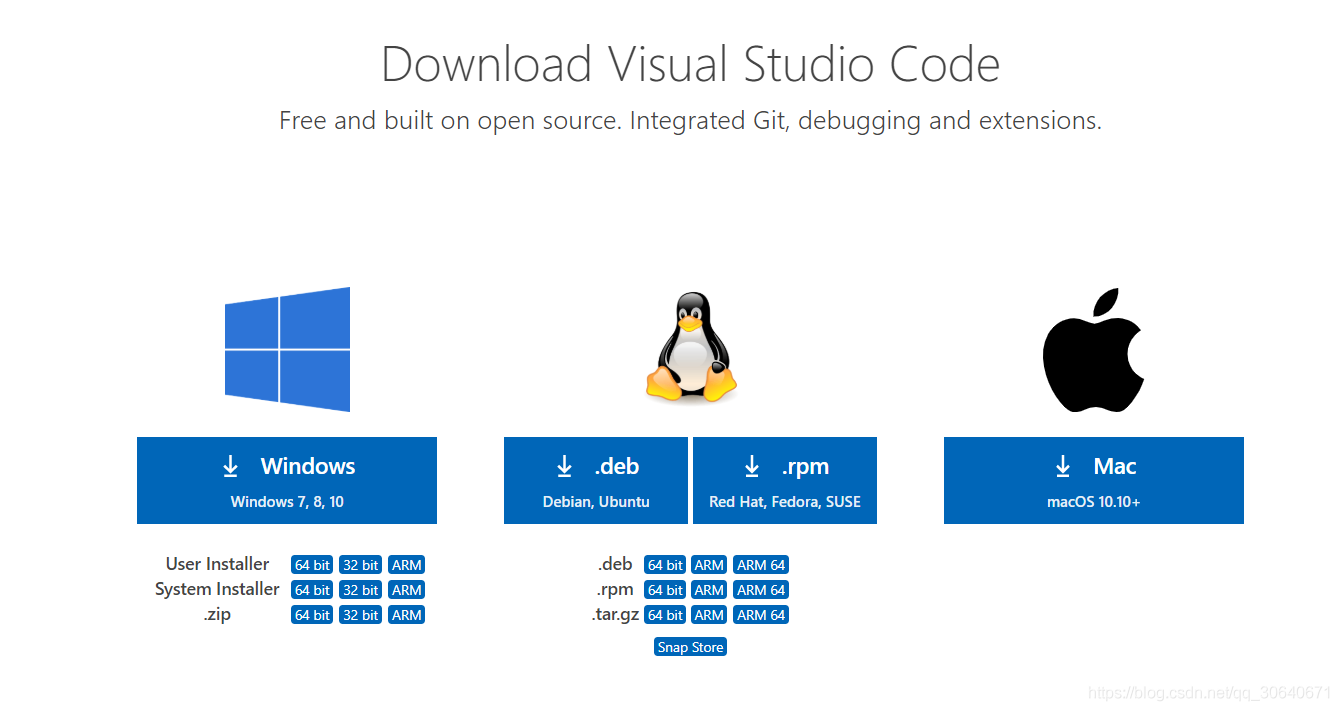This screenshot has height=711, width=1339.
Task: Click the Windows logo icon
Action: (x=287, y=349)
